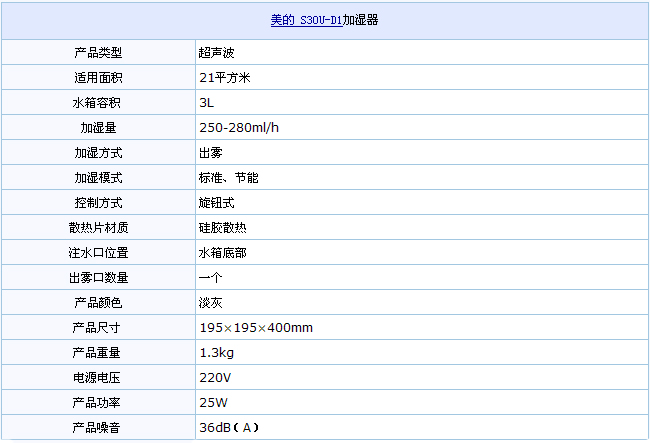Viewport: 650px width, 443px height.
Task: Click the 硅胶散热 value text
Action: (x=222, y=227)
